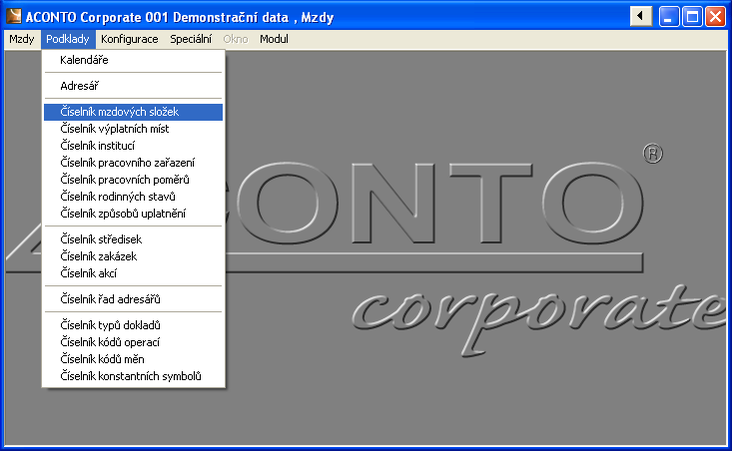Image resolution: width=732 pixels, height=451 pixels.
Task: Open Číselník rodinných stavů
Action: pyautogui.click(x=133, y=197)
